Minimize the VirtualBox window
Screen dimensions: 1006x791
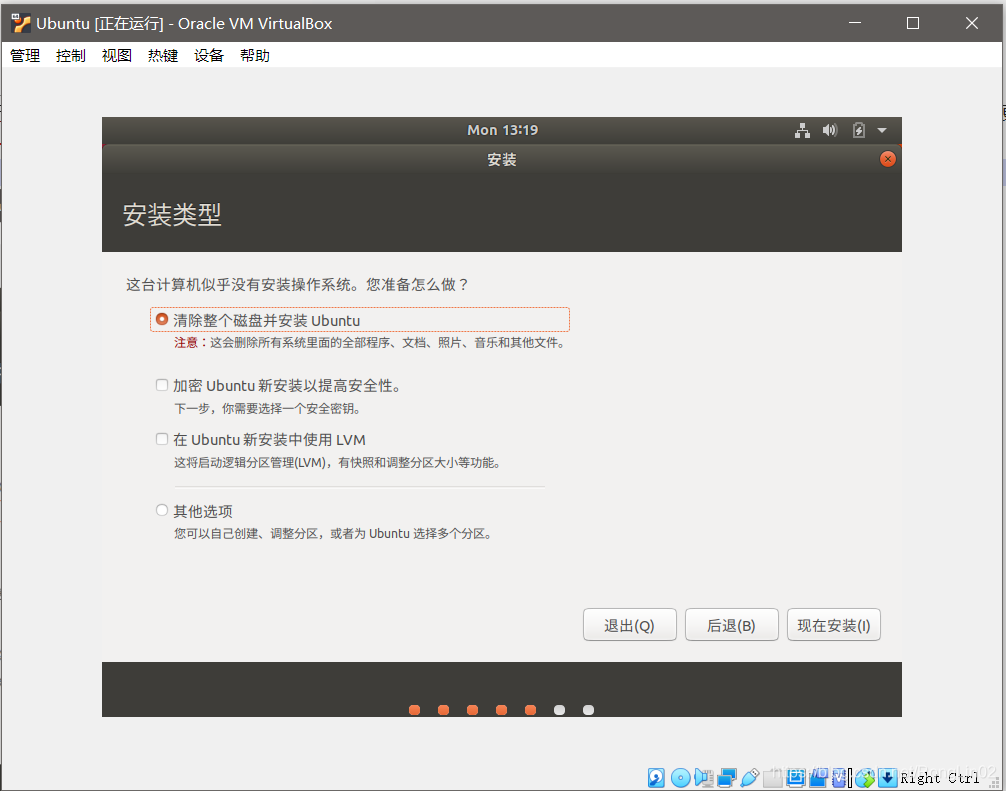click(x=855, y=23)
